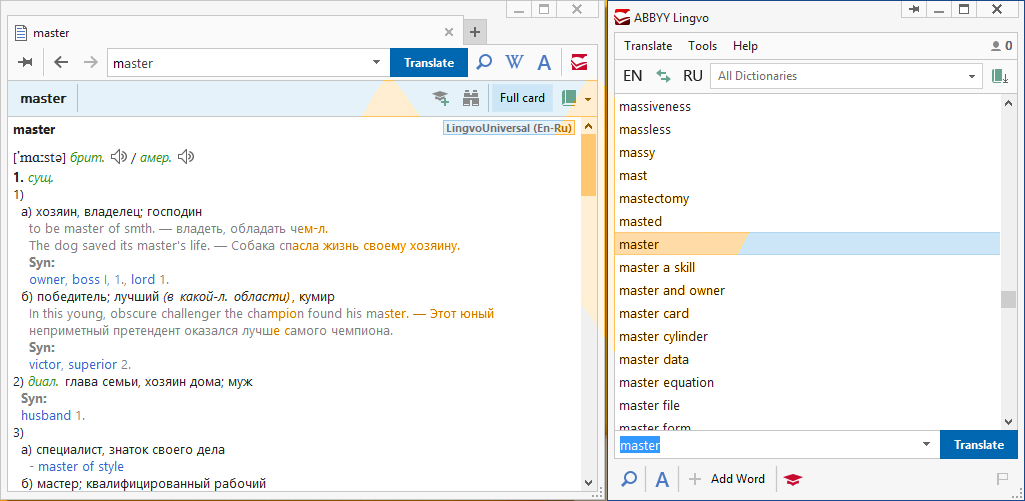Image resolution: width=1025 pixels, height=501 pixels.
Task: Follow the boss synonym link
Action: pos(86,280)
